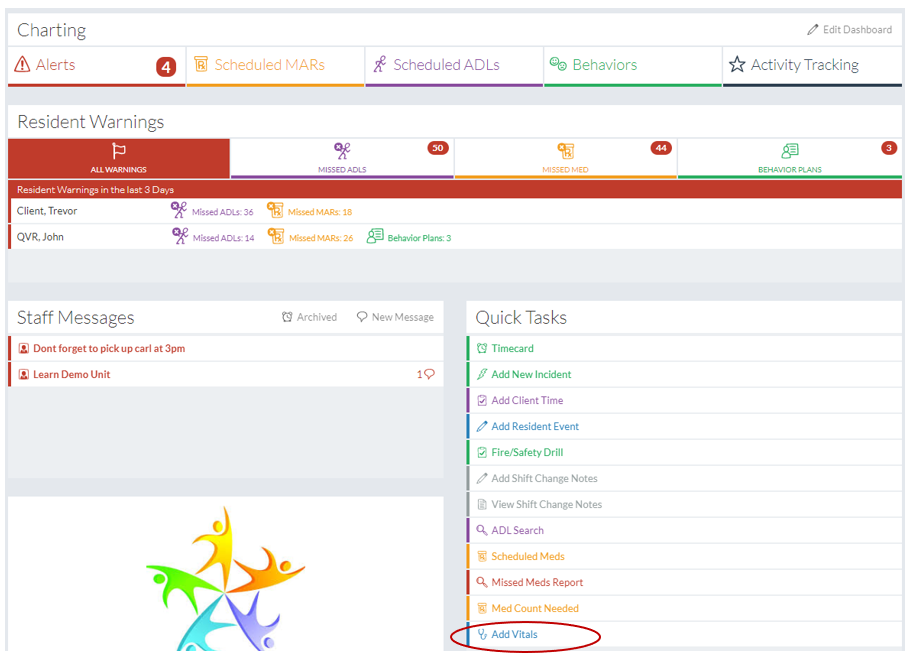The image size is (912, 660).
Task: Open resident Client, Trevor warnings row
Action: coord(47,211)
